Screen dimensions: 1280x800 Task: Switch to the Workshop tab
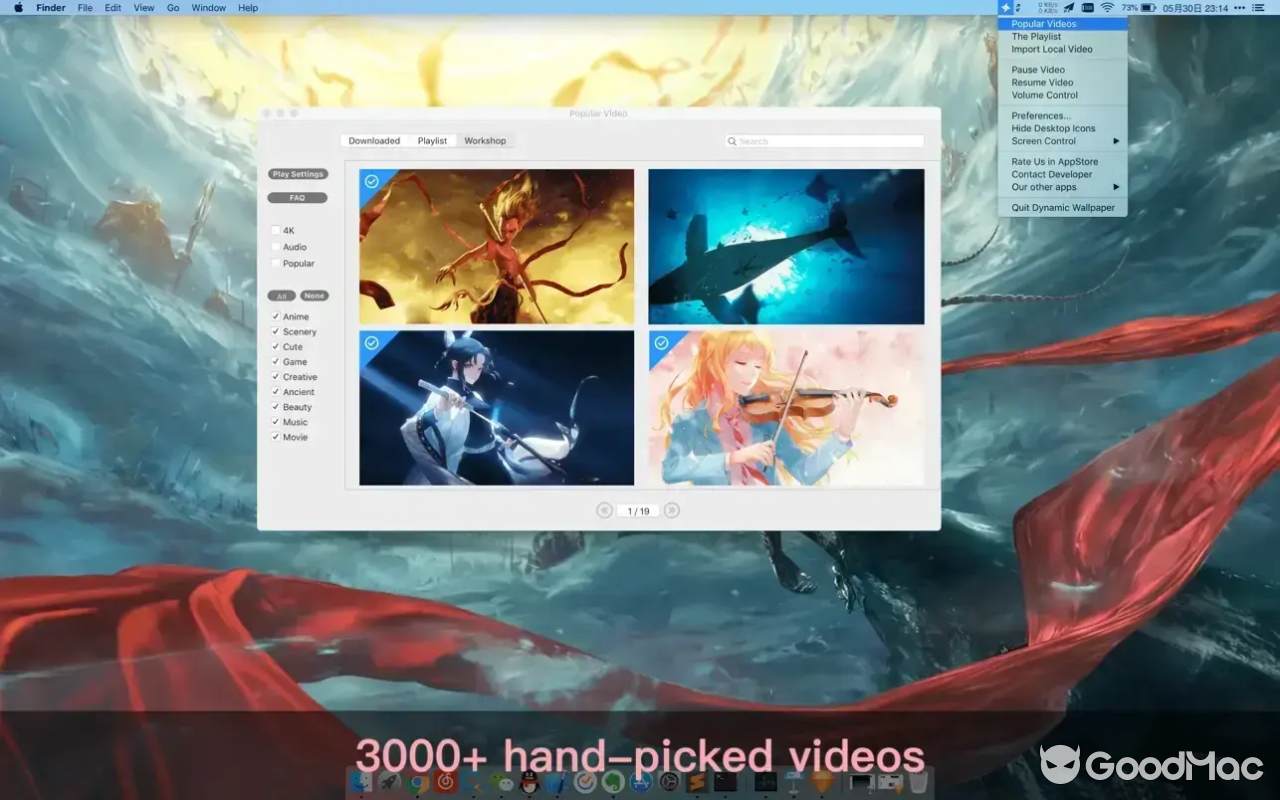point(485,140)
